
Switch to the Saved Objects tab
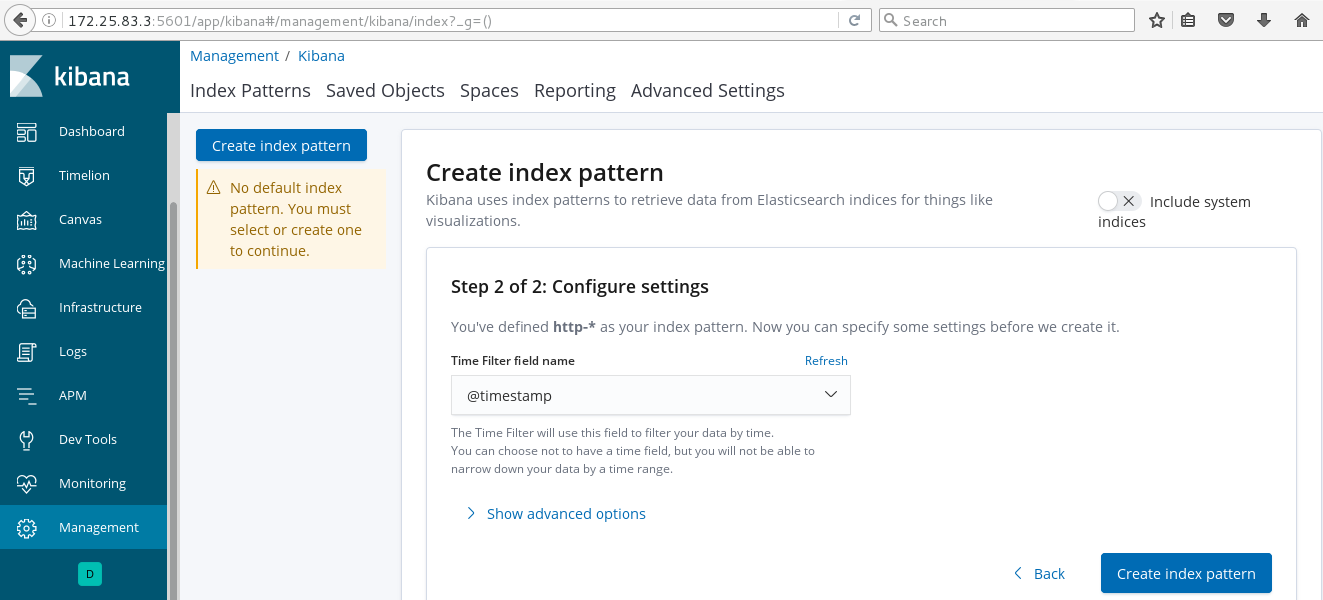click(385, 91)
